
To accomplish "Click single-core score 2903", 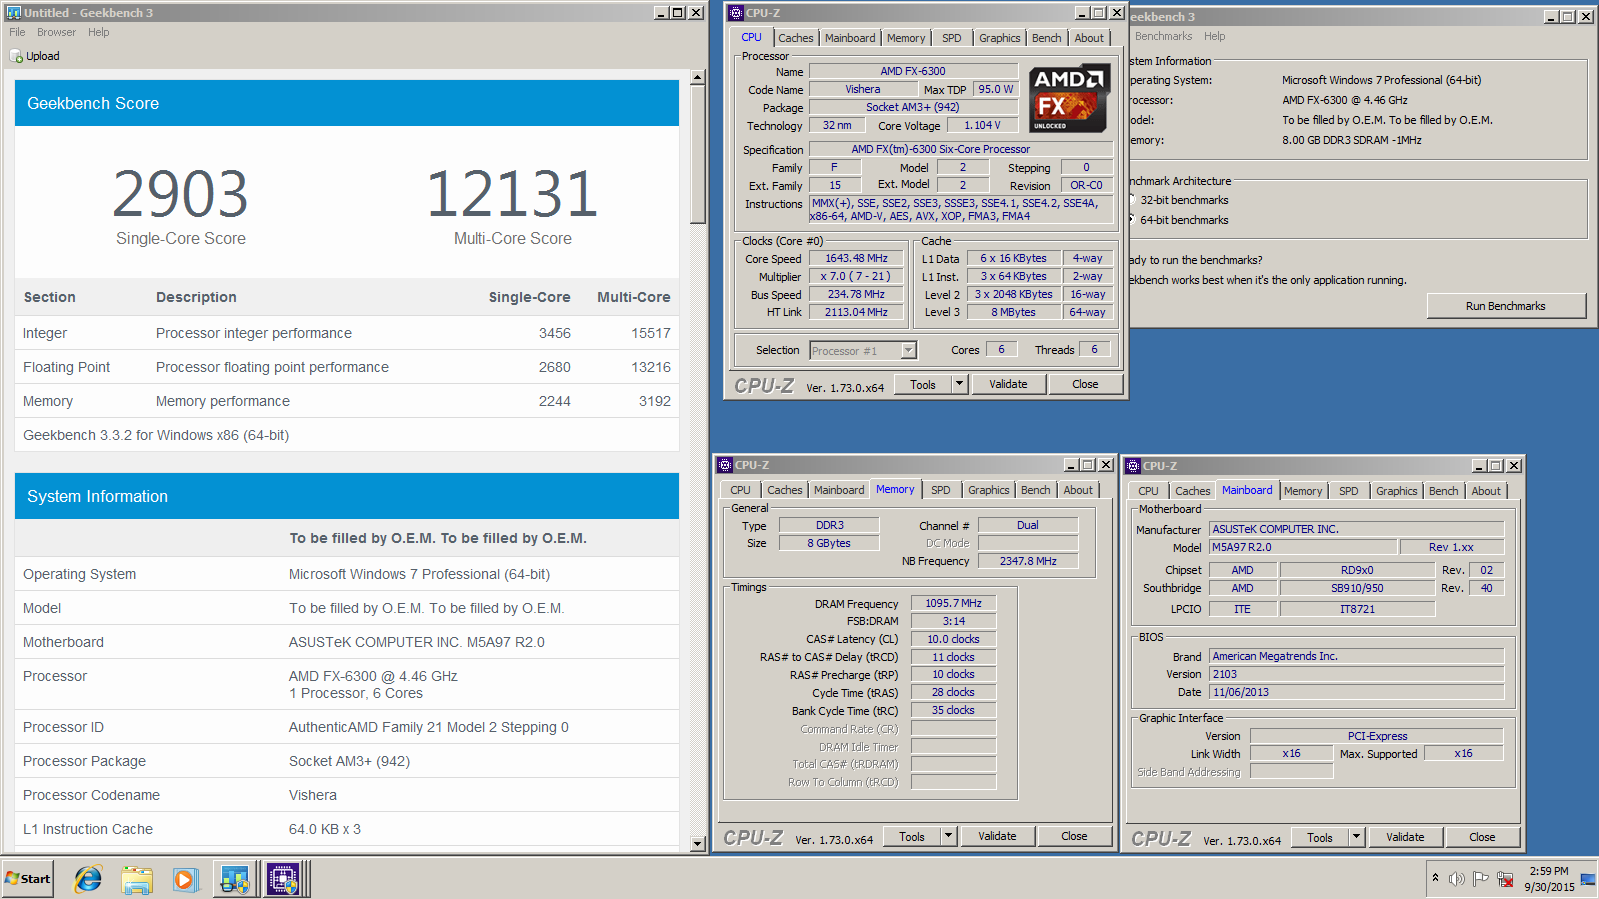I will pos(180,194).
